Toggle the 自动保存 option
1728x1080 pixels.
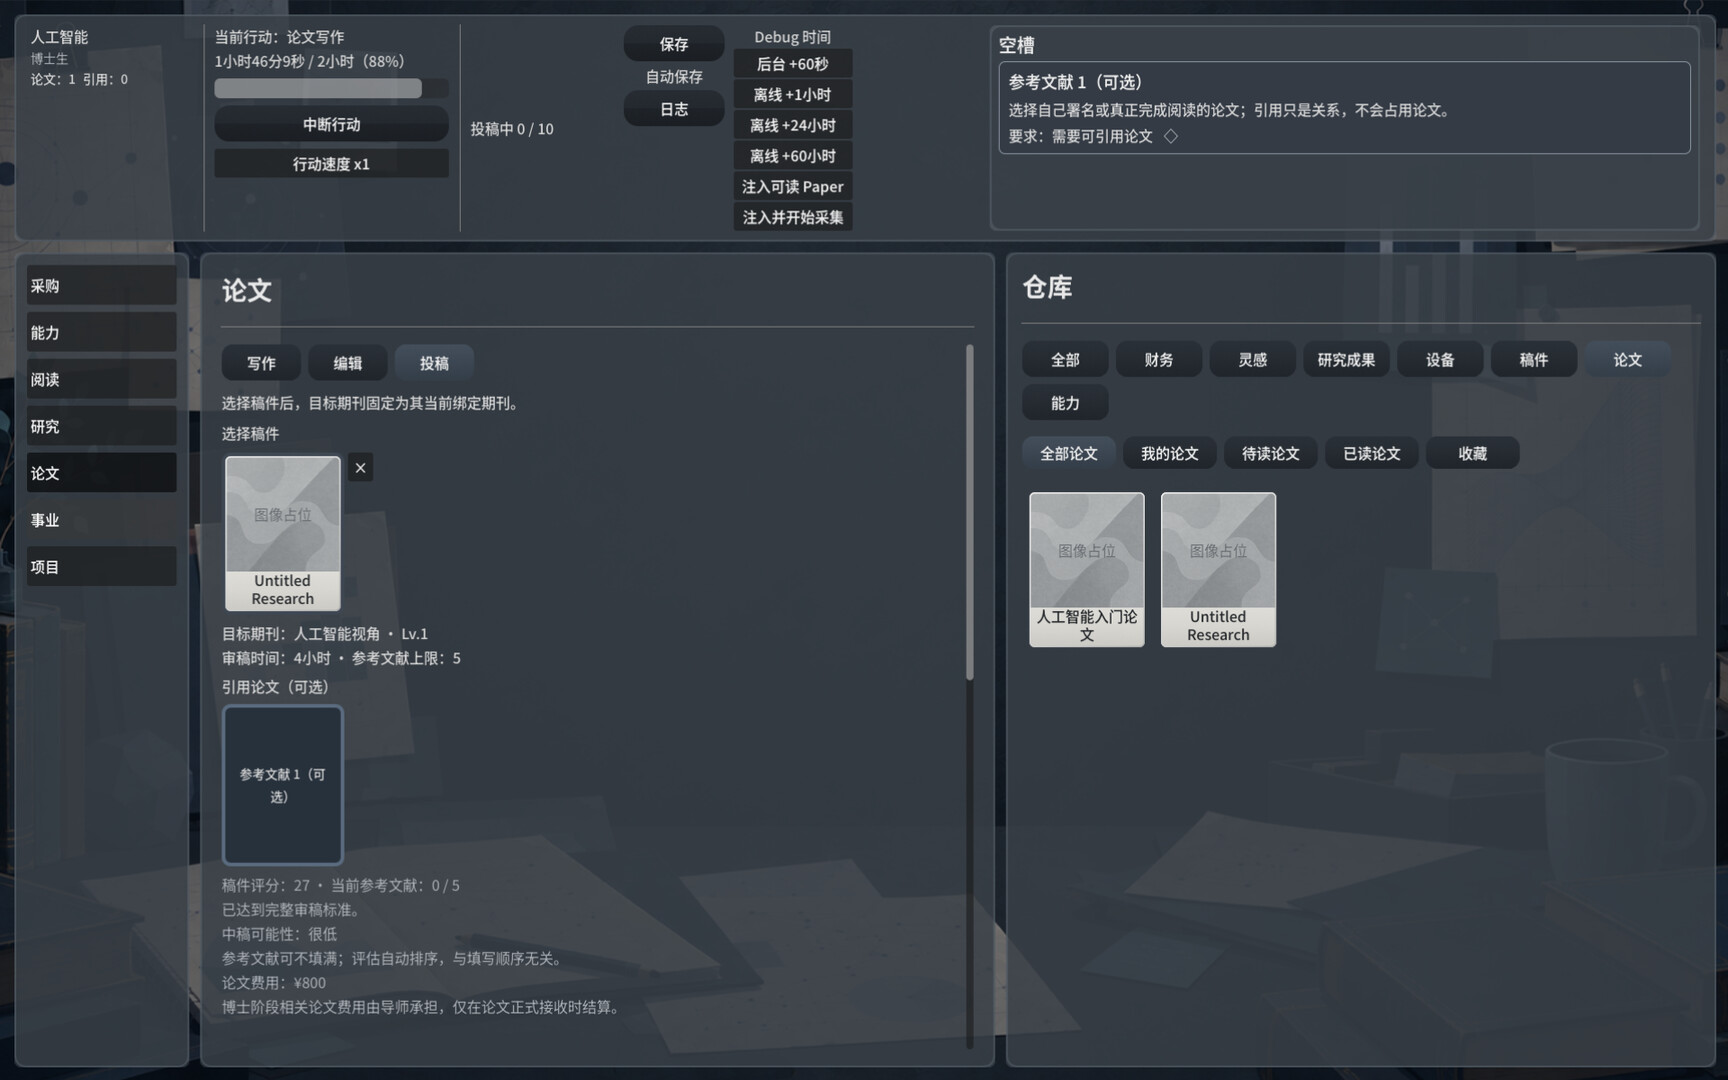(x=674, y=76)
